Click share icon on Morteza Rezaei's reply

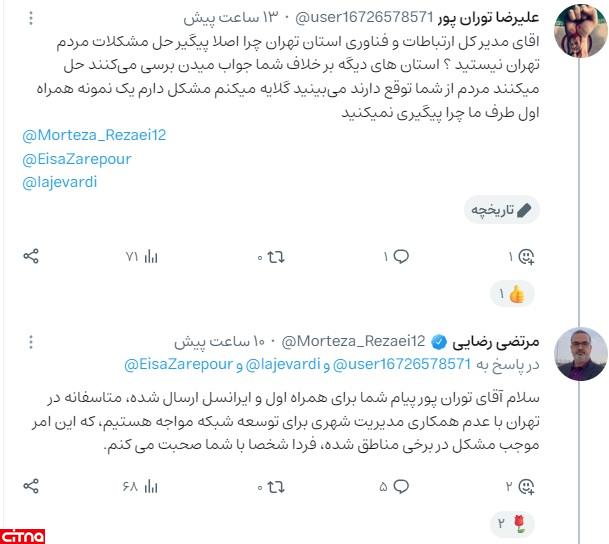click(x=31, y=486)
